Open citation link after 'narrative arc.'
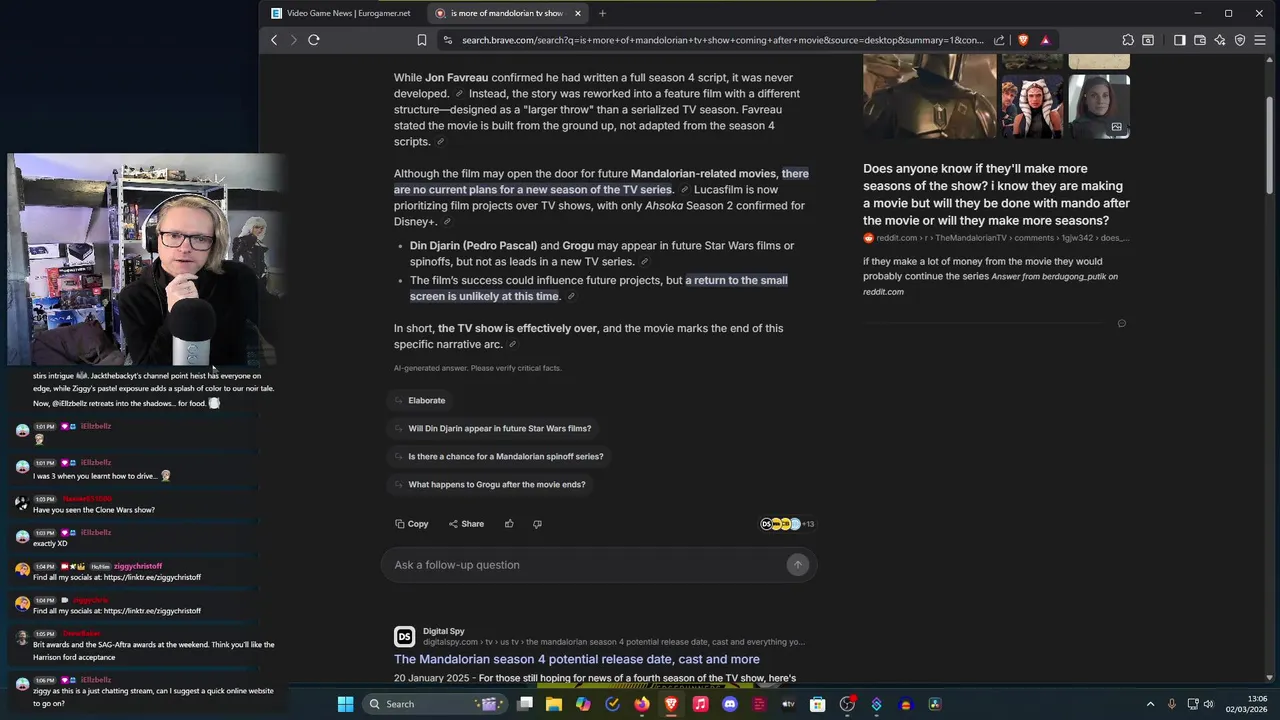1280x720 pixels. click(x=512, y=345)
